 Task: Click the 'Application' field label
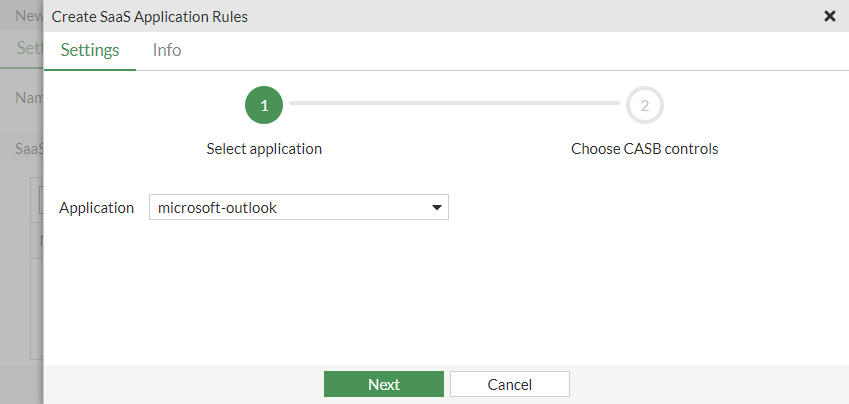(96, 208)
